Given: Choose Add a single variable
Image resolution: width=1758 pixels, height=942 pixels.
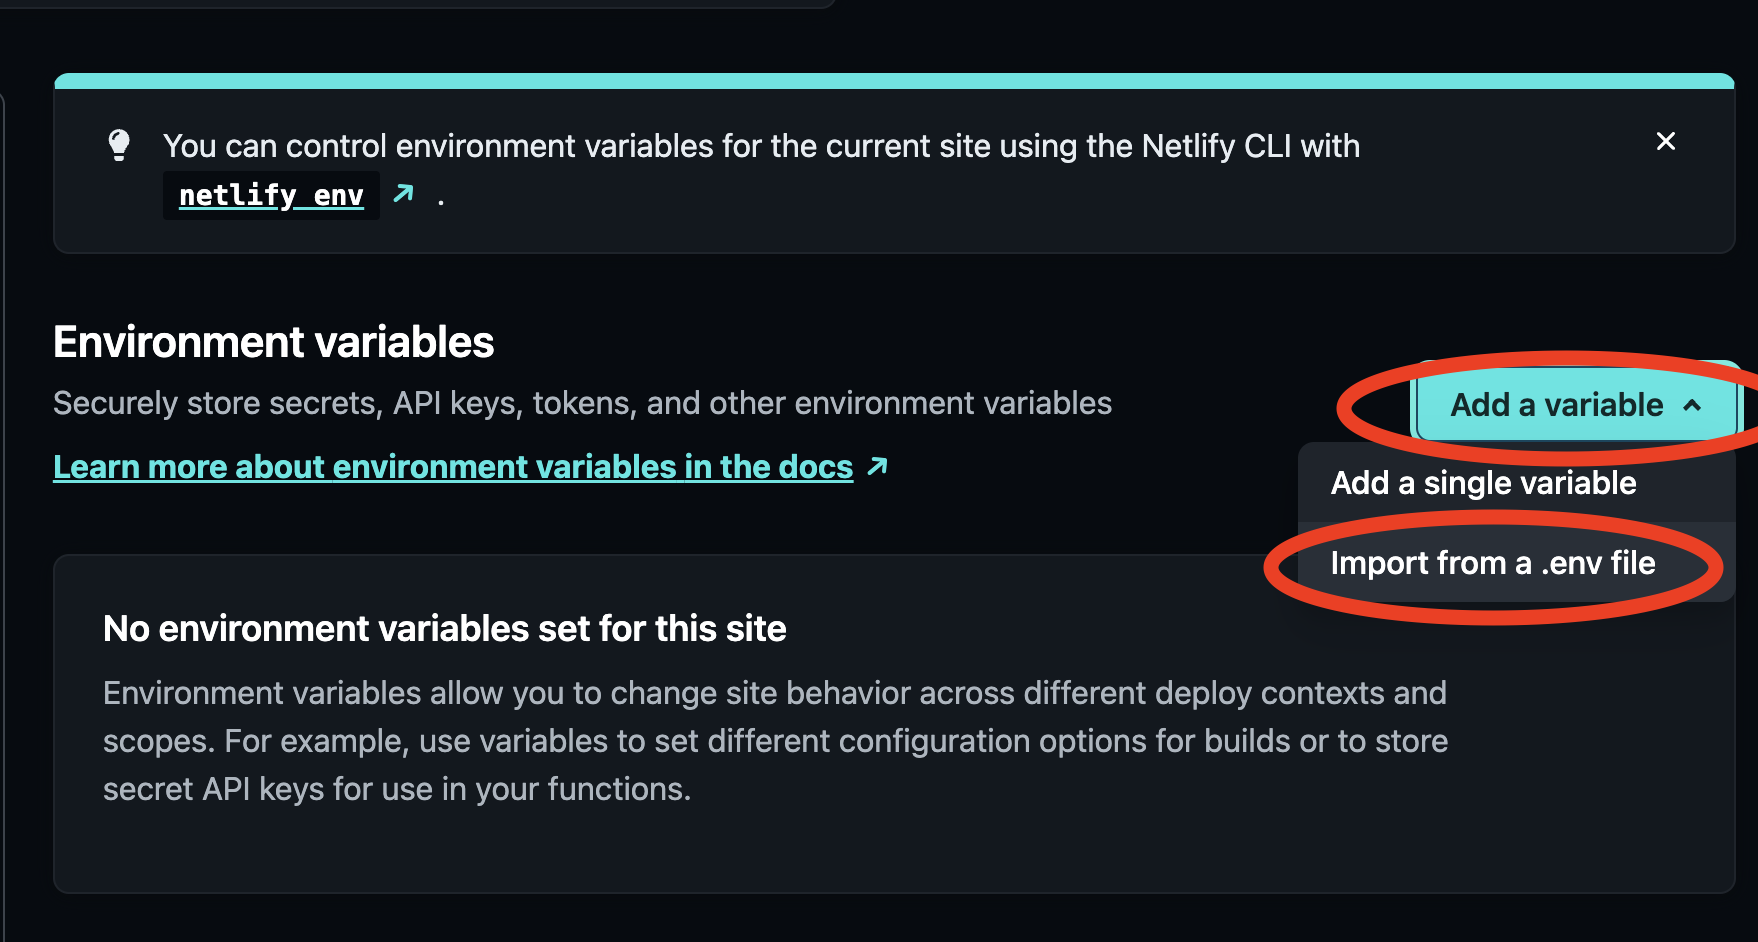Looking at the screenshot, I should (x=1483, y=483).
